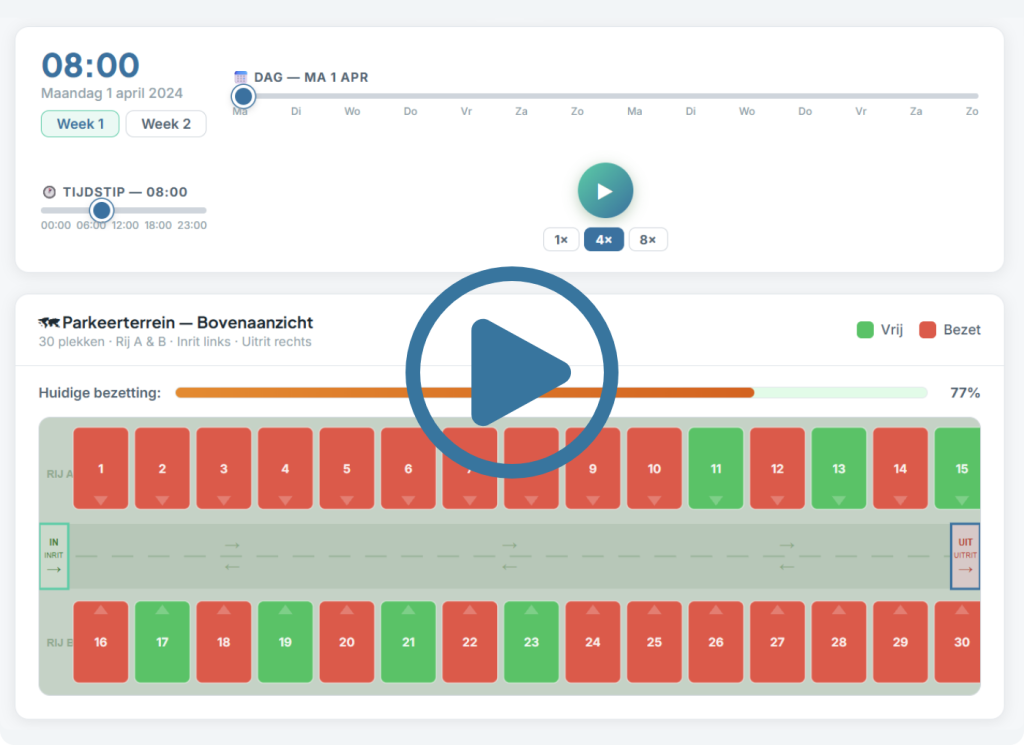The height and width of the screenshot is (745, 1024).
Task: Choose the 4× speed option
Action: [x=604, y=240]
